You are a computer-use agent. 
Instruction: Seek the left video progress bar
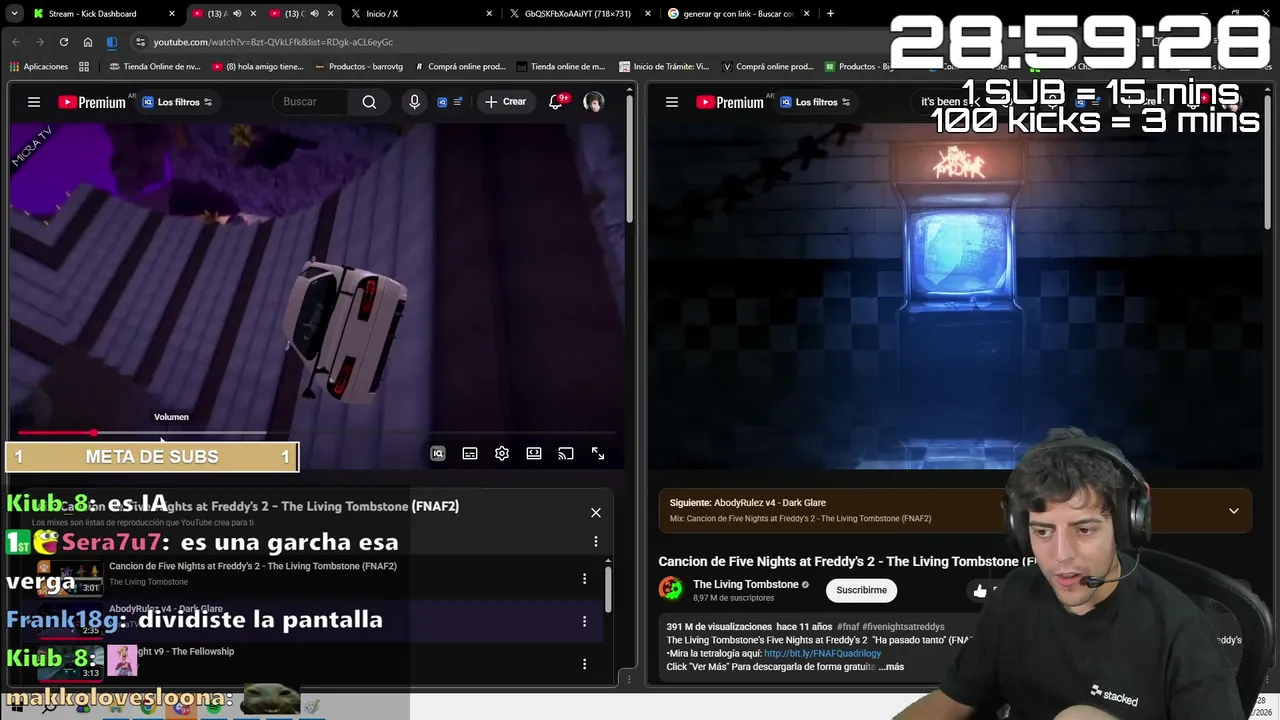point(315,433)
